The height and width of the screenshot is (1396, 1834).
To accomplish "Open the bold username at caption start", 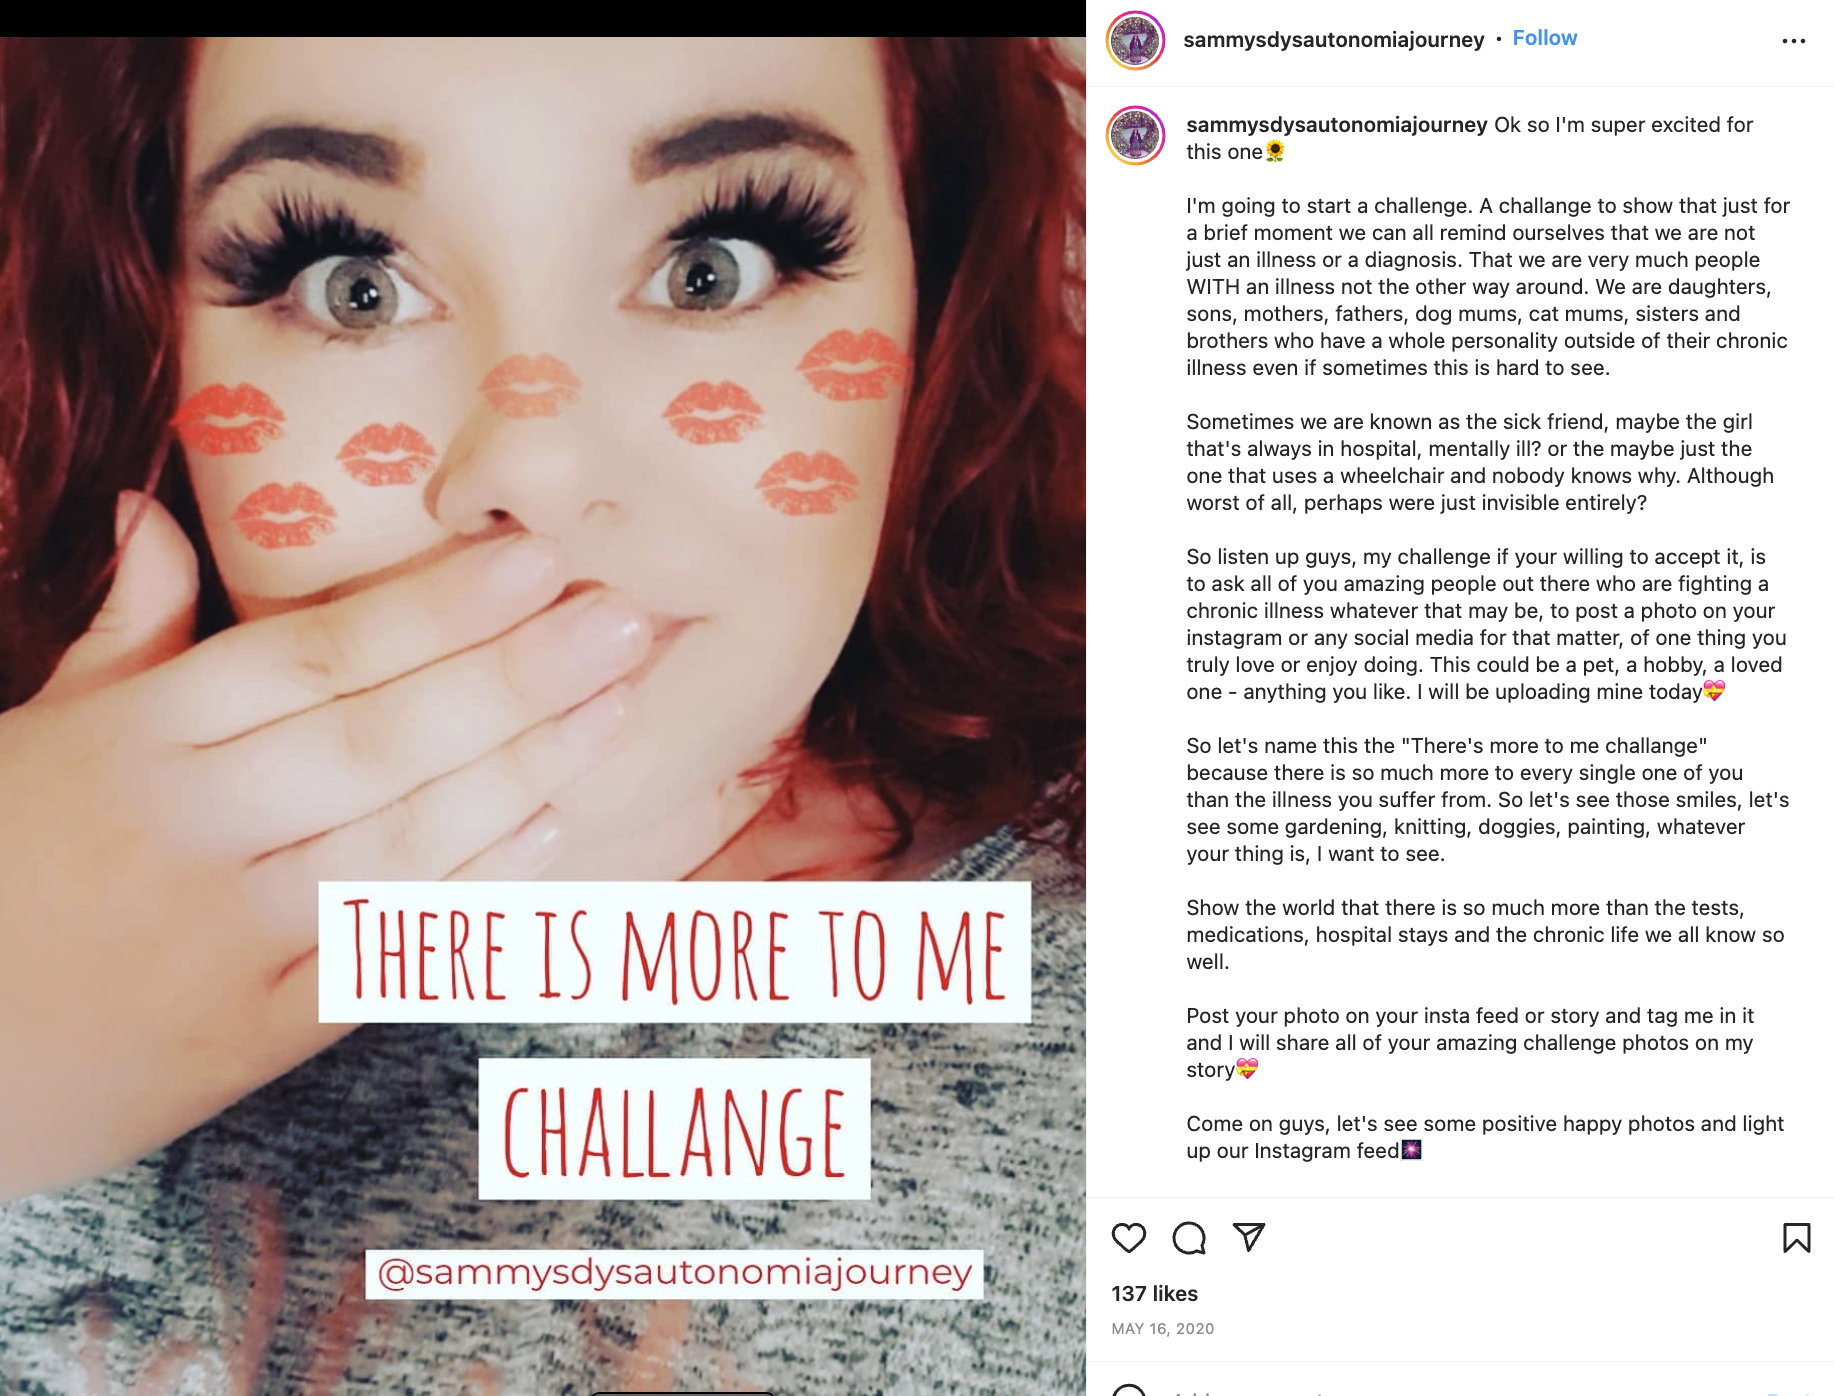I will pyautogui.click(x=1337, y=125).
